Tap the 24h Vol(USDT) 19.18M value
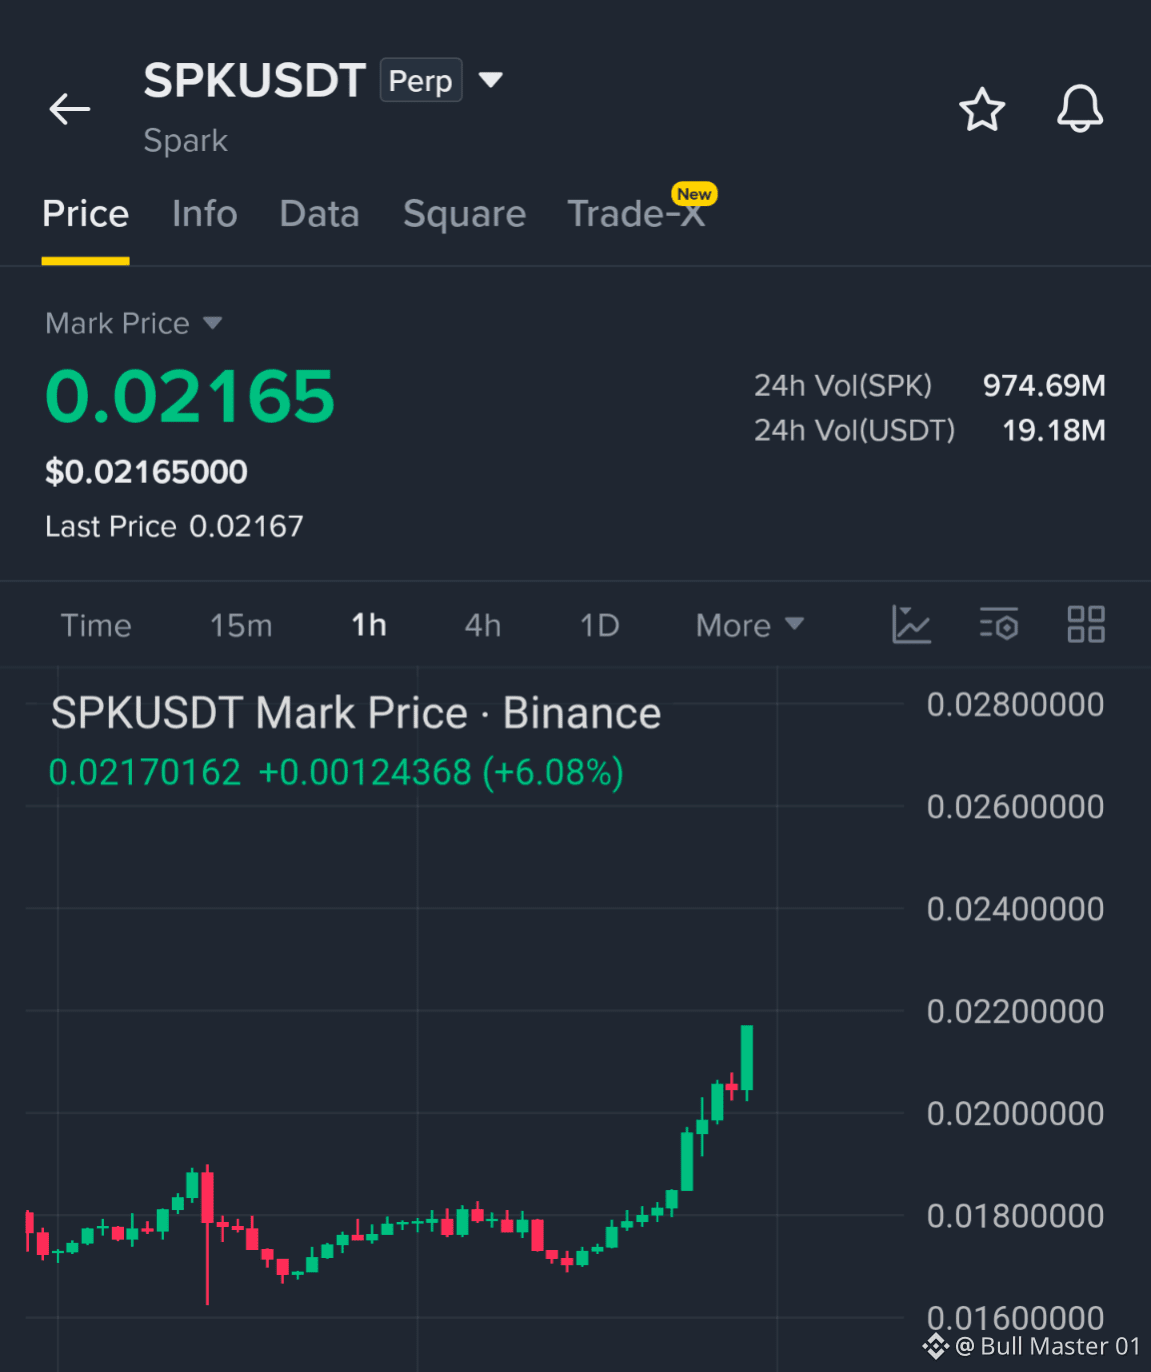 (1054, 430)
